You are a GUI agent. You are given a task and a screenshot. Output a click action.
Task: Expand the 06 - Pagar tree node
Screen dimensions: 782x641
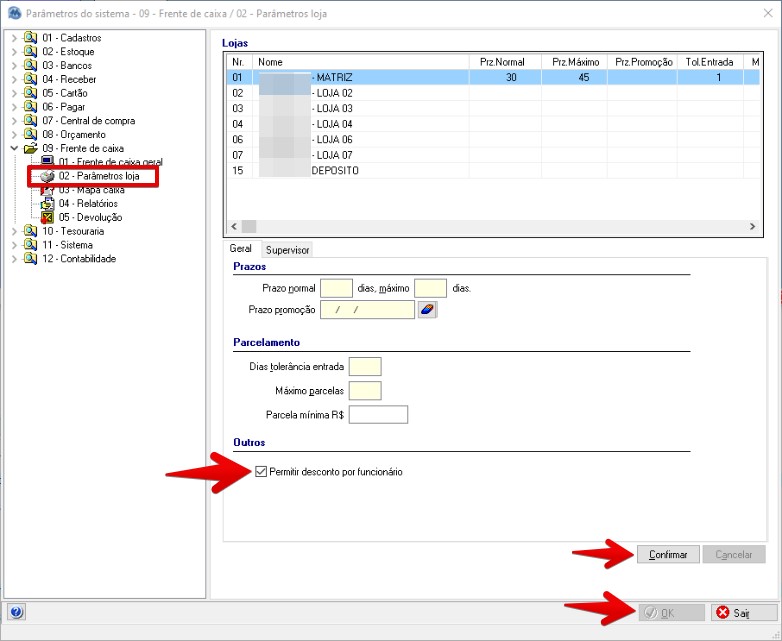(x=14, y=107)
